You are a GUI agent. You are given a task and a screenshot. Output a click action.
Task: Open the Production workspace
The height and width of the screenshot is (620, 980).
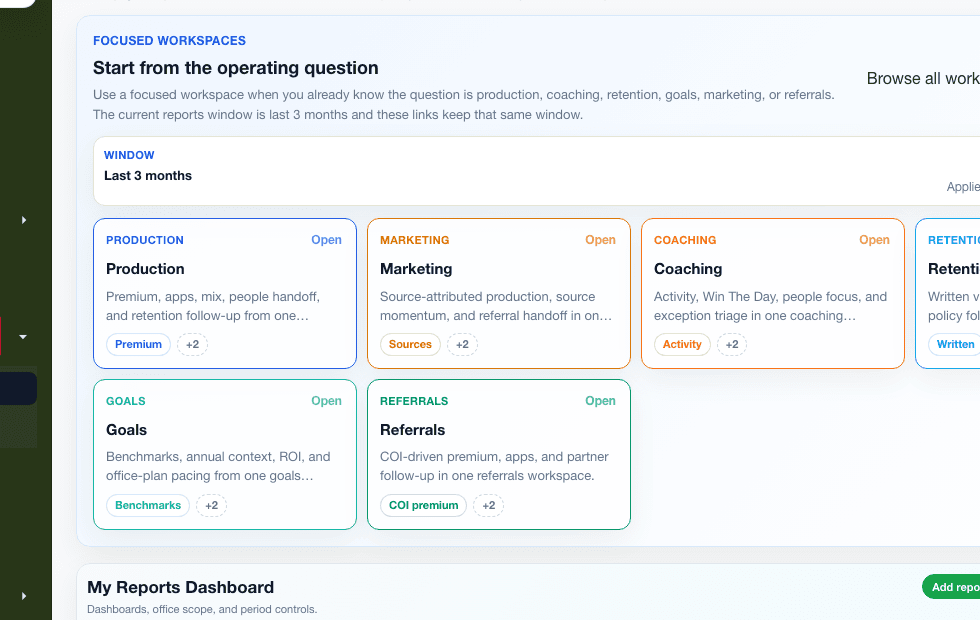326,240
